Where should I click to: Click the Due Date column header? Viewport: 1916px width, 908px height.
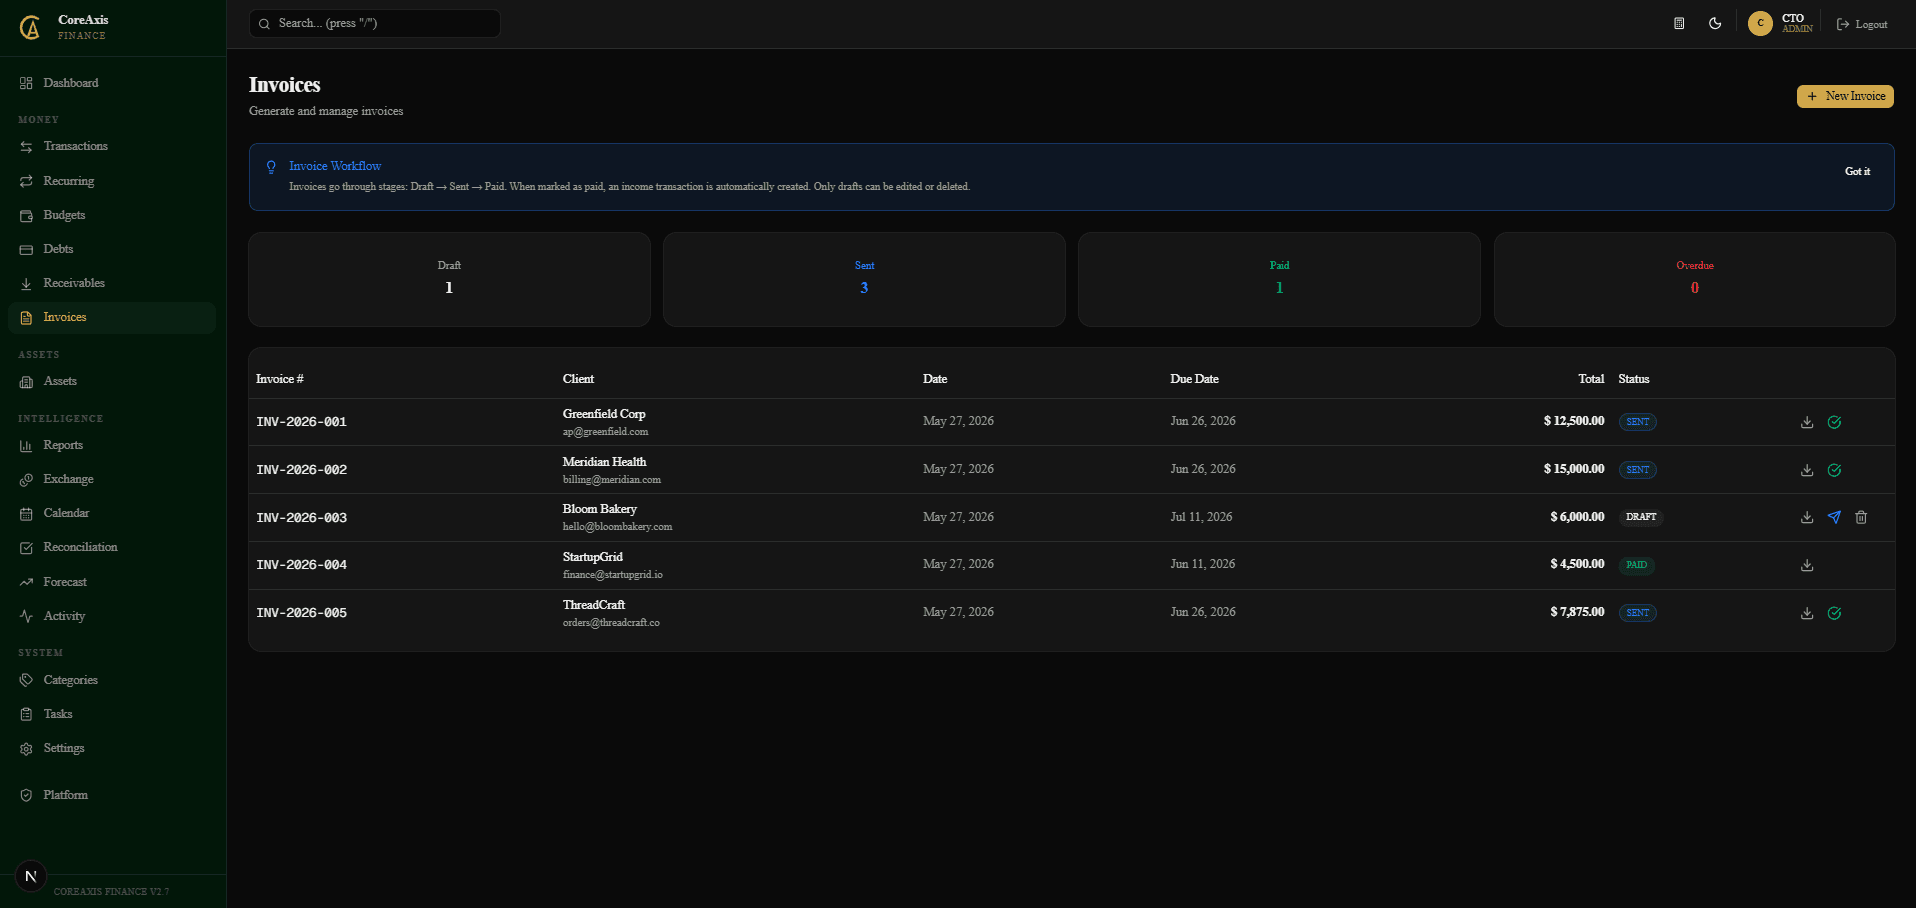1194,379
